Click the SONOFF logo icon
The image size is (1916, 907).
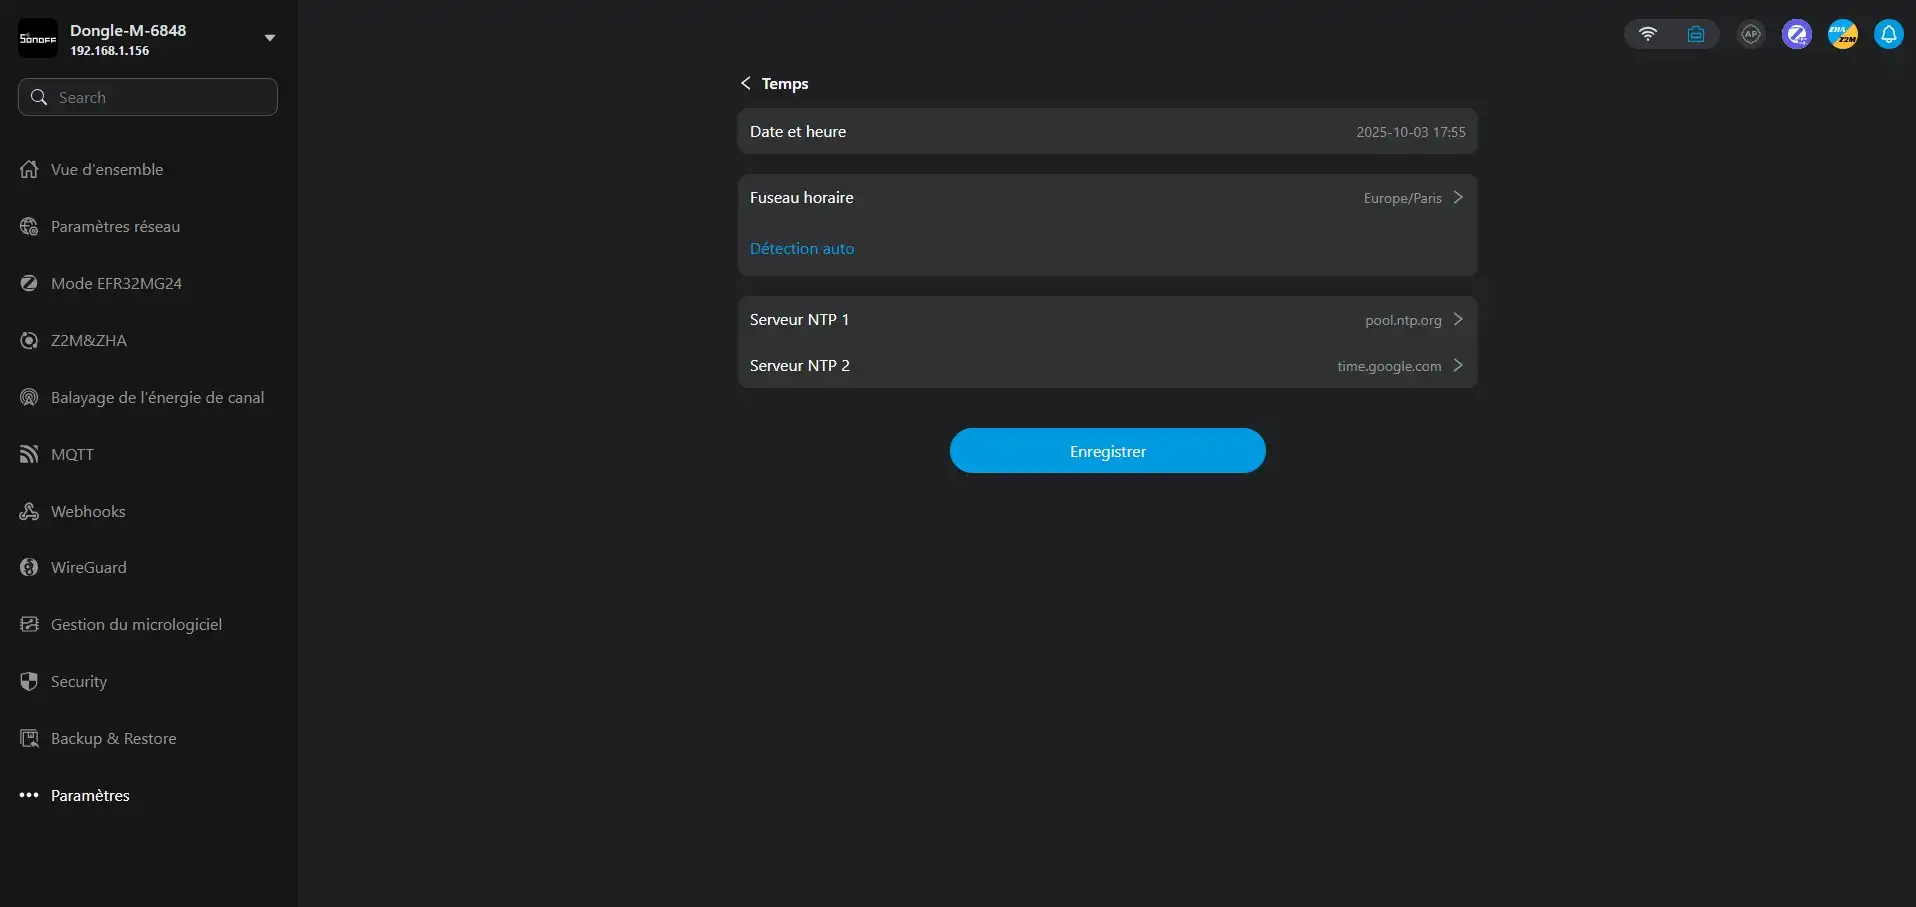pyautogui.click(x=38, y=39)
